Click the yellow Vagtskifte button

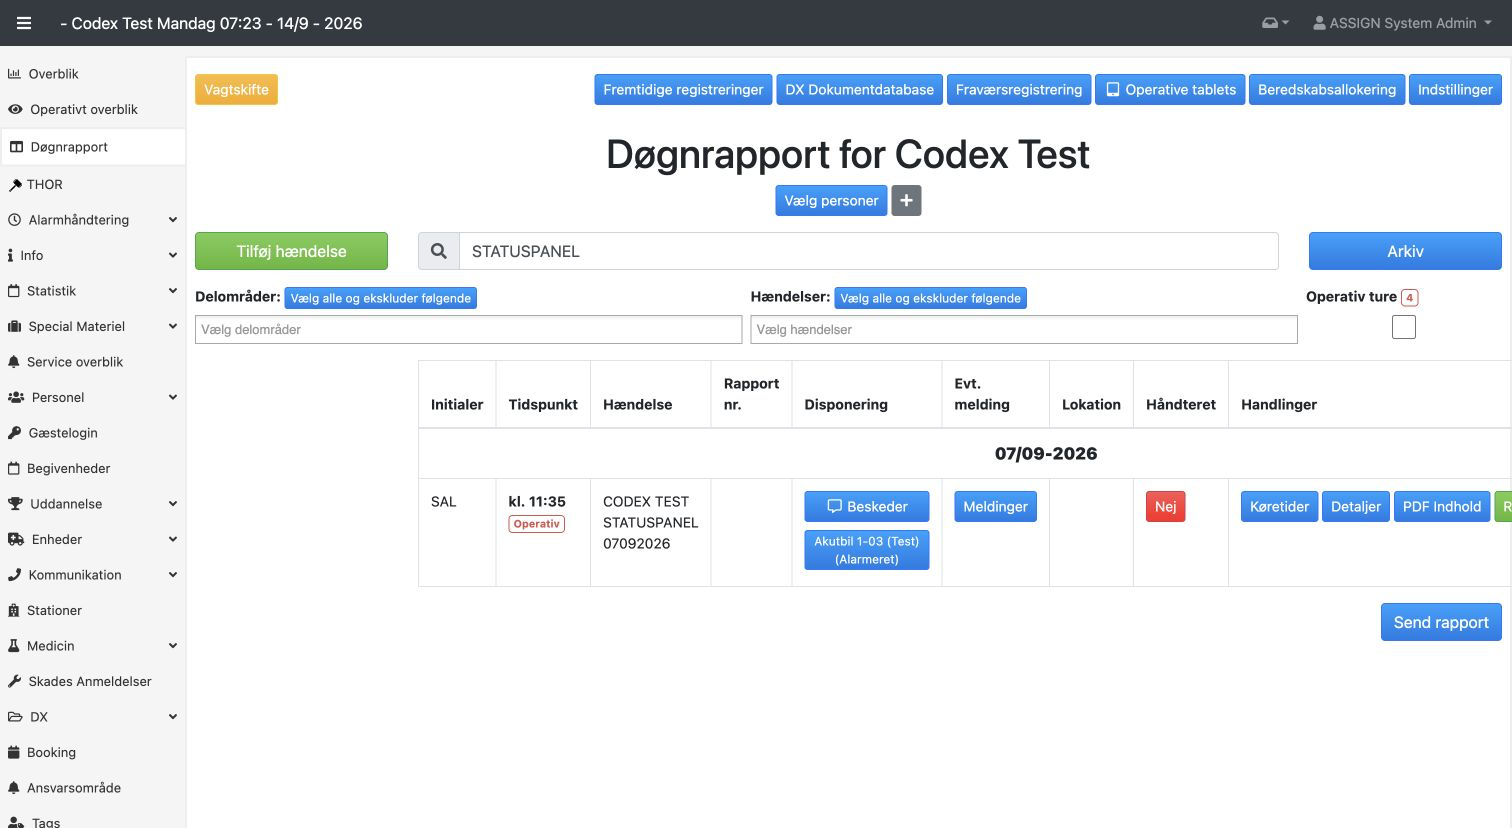(x=236, y=89)
